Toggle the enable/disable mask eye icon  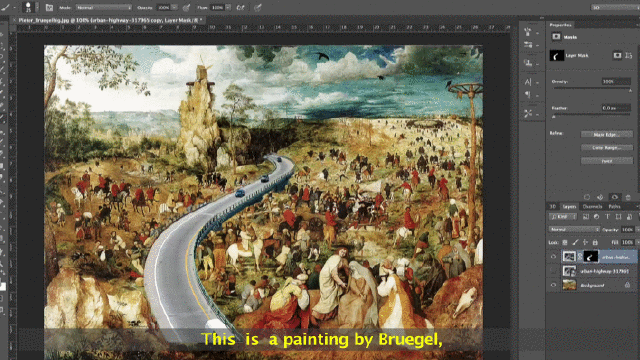click(614, 197)
